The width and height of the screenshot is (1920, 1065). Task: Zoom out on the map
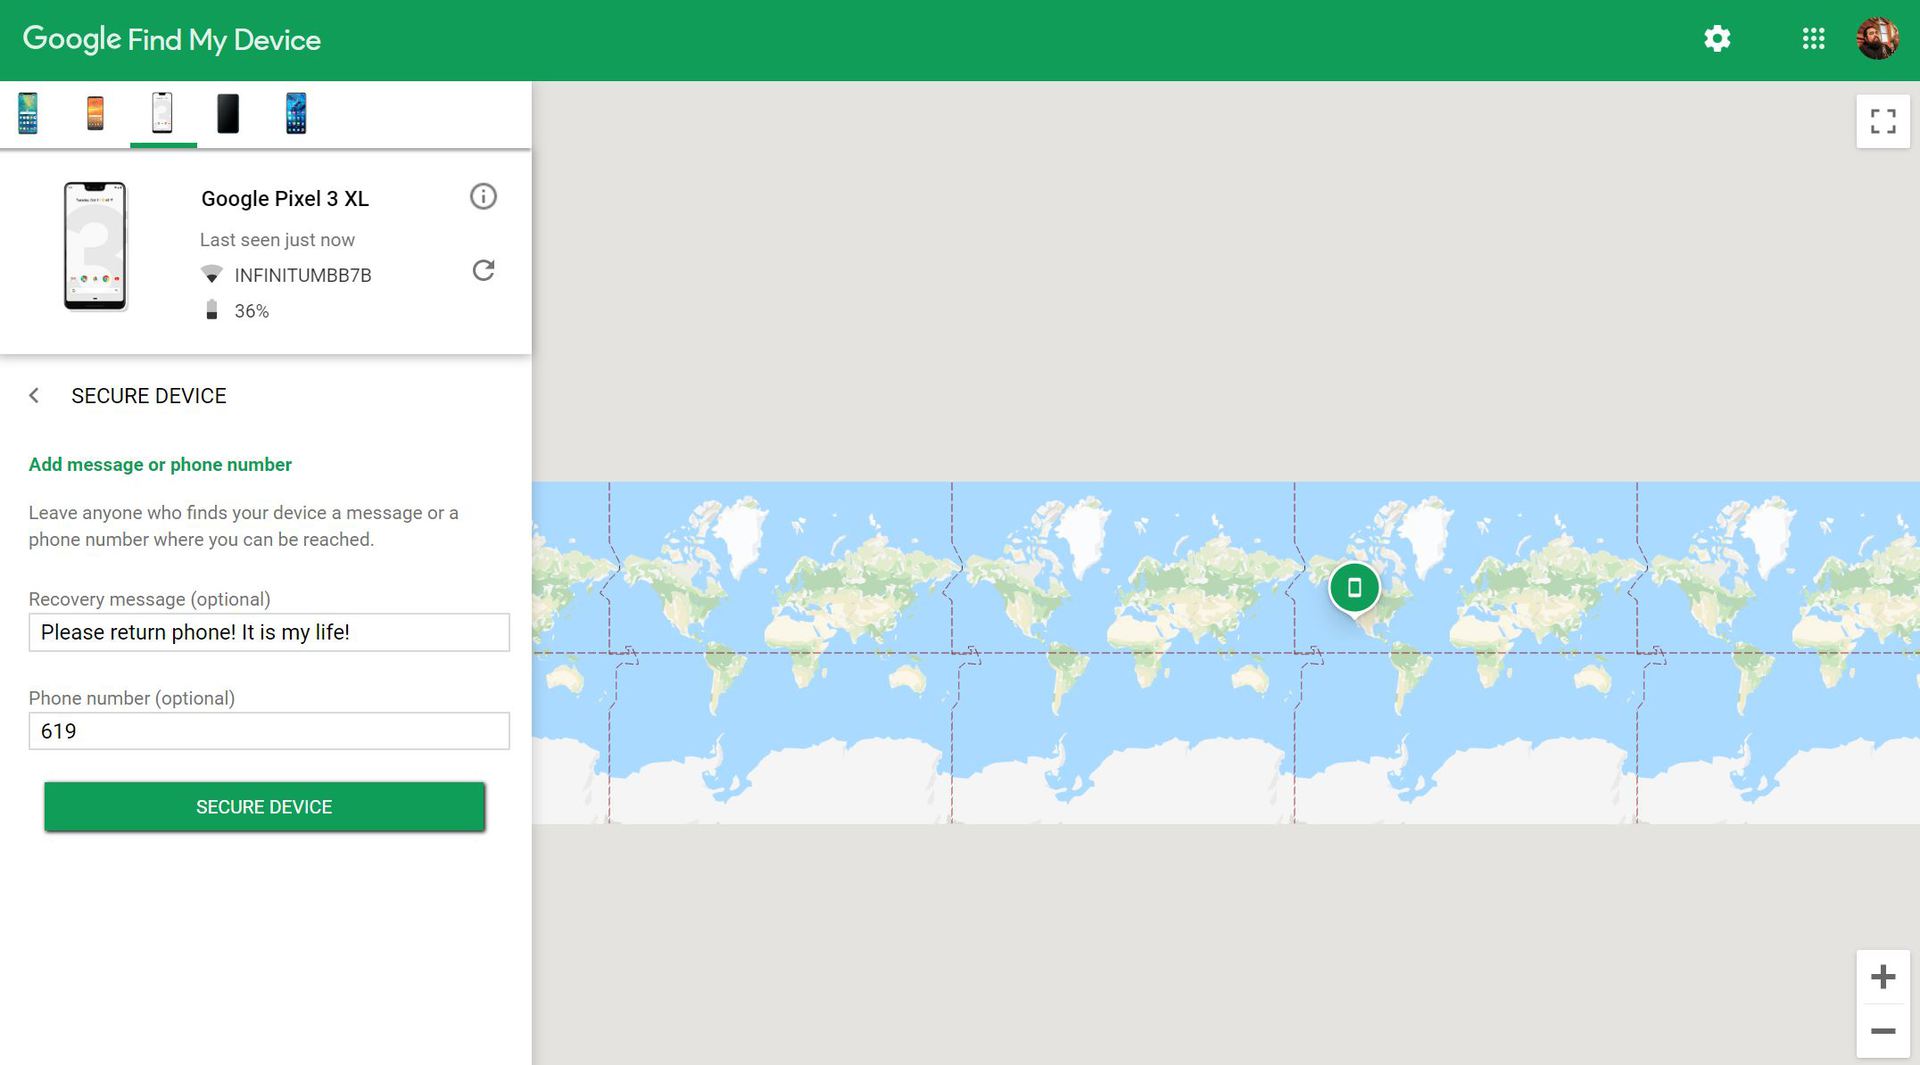click(x=1883, y=1031)
